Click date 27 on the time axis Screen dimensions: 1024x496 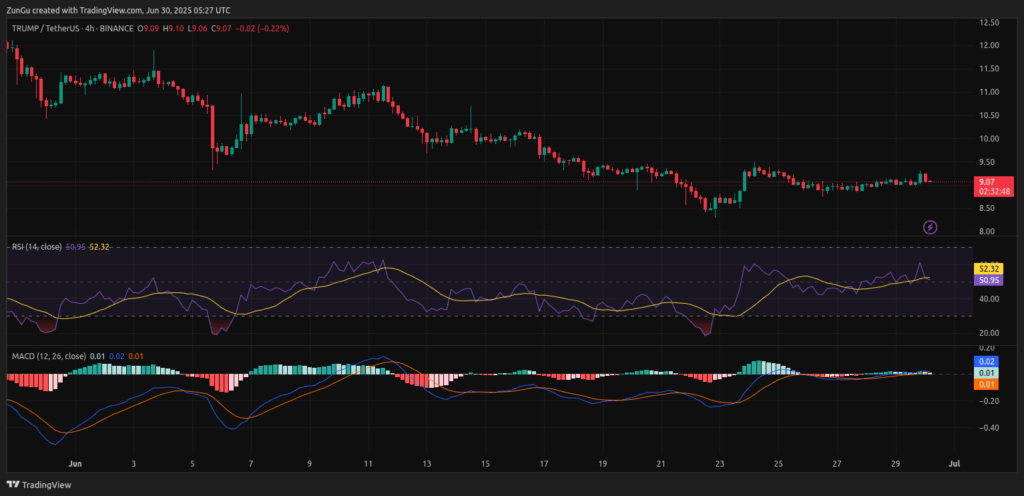pos(837,464)
